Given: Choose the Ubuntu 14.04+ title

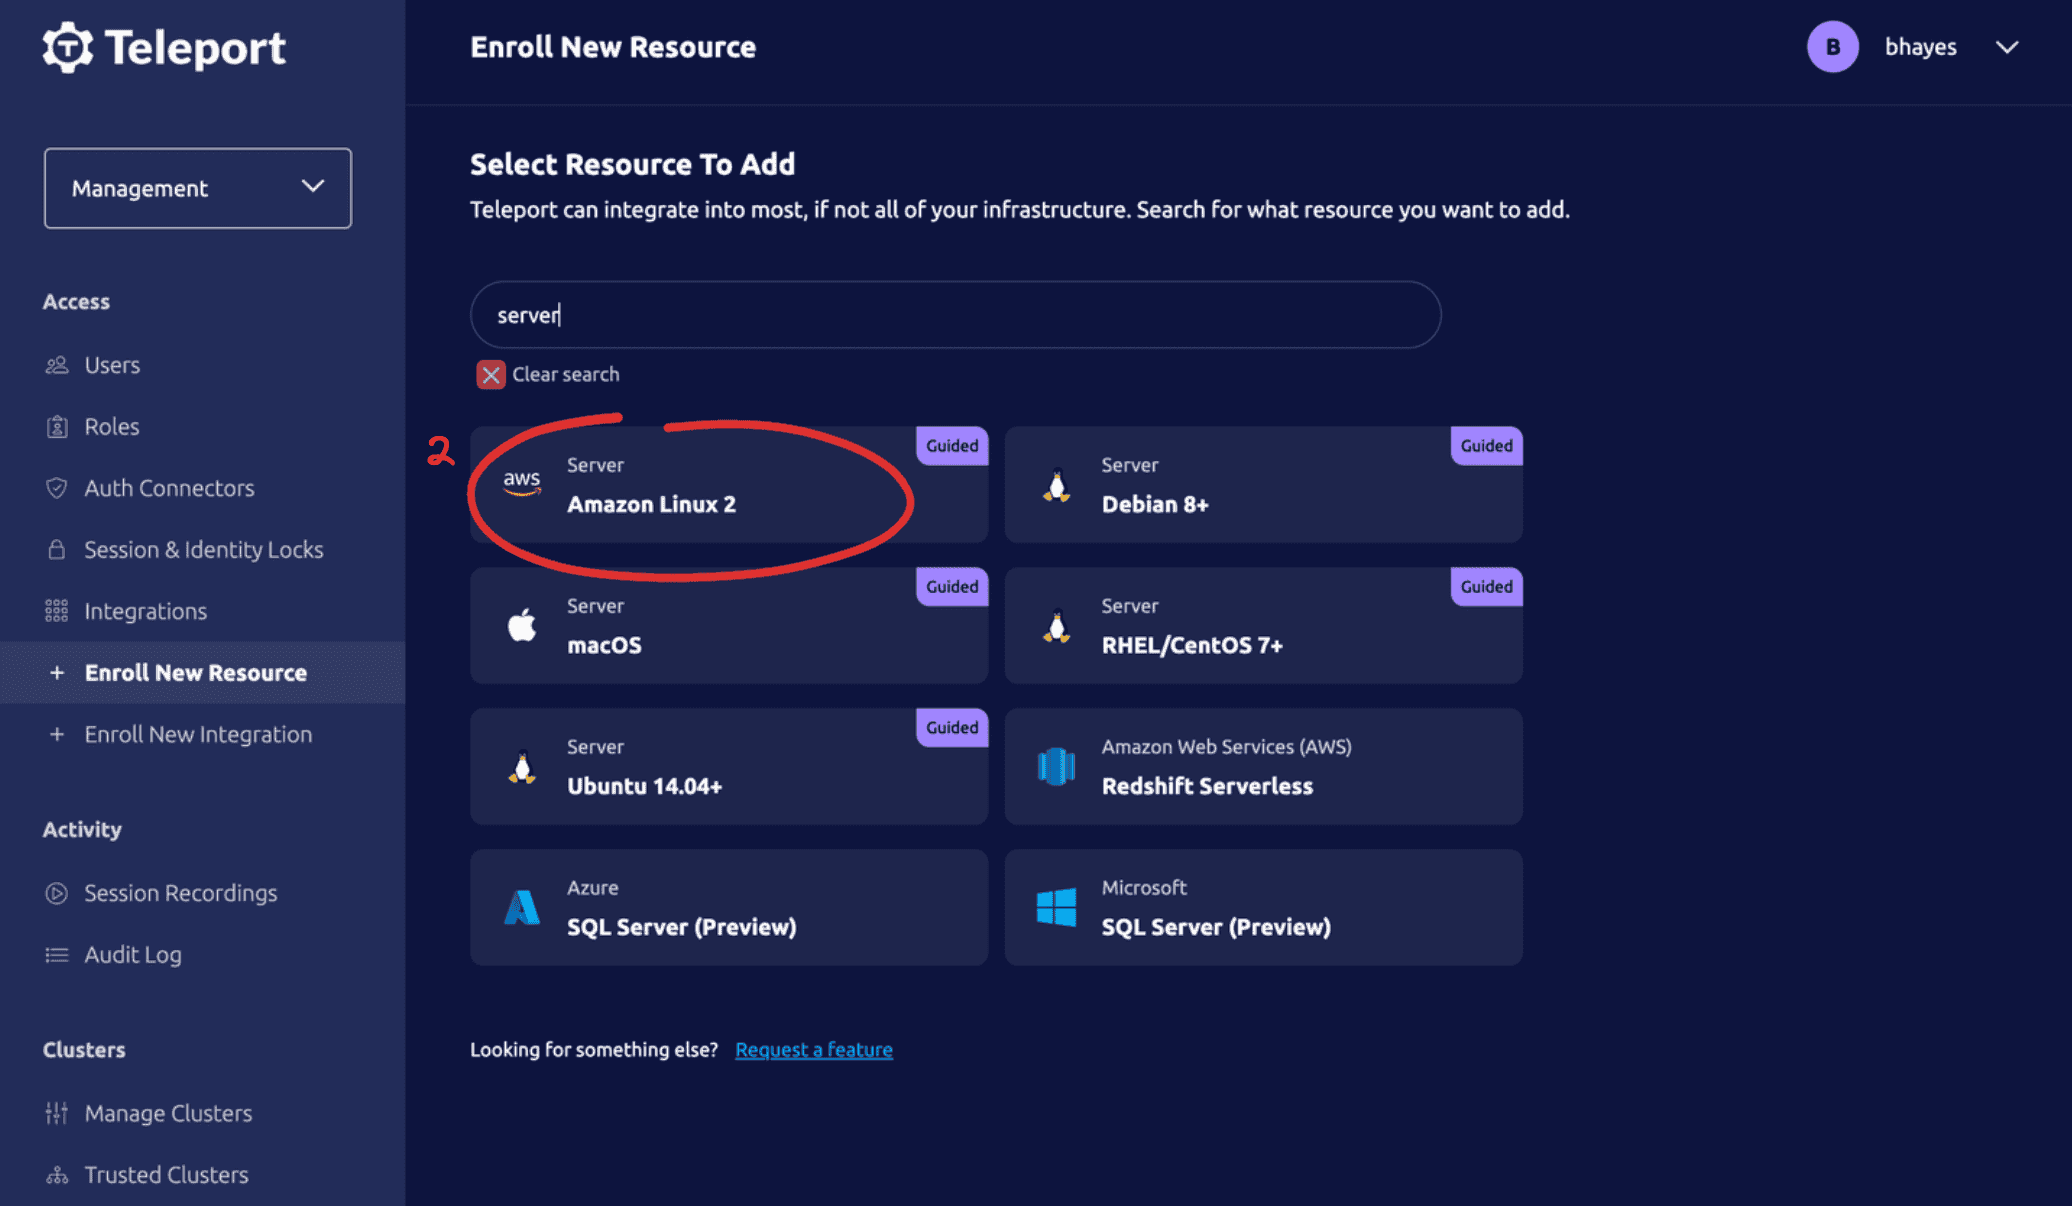Looking at the screenshot, I should coord(645,786).
